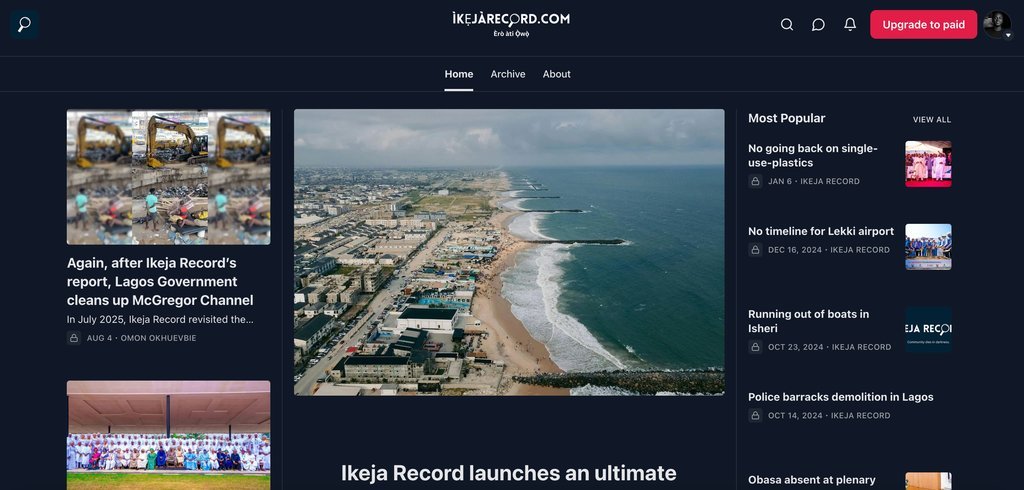Open 'No timeline for Lekki airport' article
This screenshot has width=1024, height=490.
tap(821, 231)
